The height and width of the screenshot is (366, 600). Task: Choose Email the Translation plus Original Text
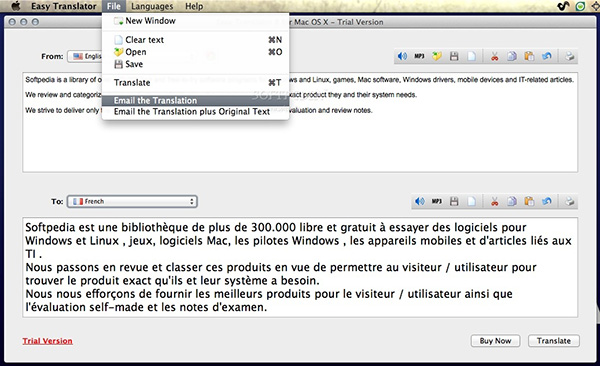click(195, 111)
